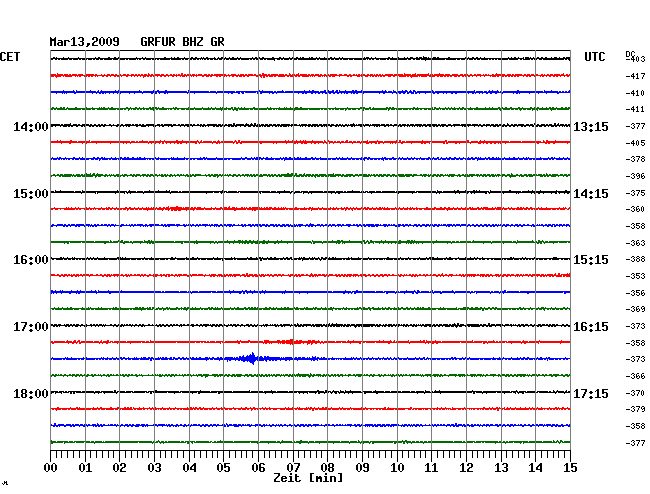Select the DC offset value -363
650x494 pixels.
[x=635, y=242]
